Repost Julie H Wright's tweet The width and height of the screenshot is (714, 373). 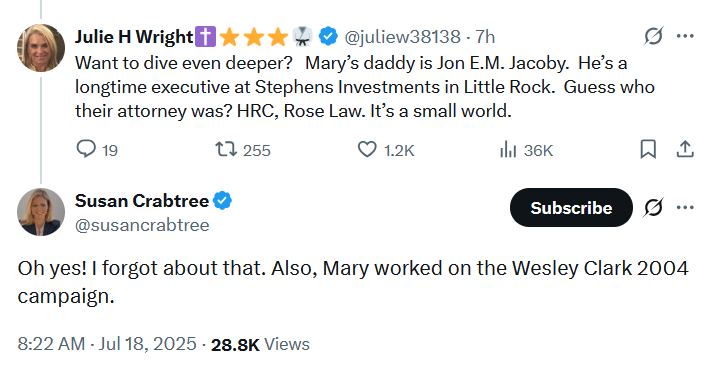[x=243, y=149]
